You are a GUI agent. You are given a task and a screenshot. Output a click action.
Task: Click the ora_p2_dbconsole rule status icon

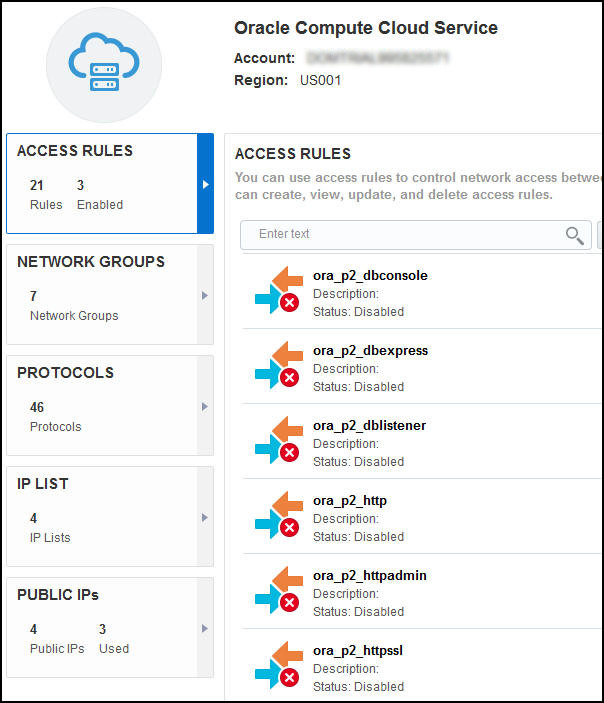pyautogui.click(x=279, y=290)
